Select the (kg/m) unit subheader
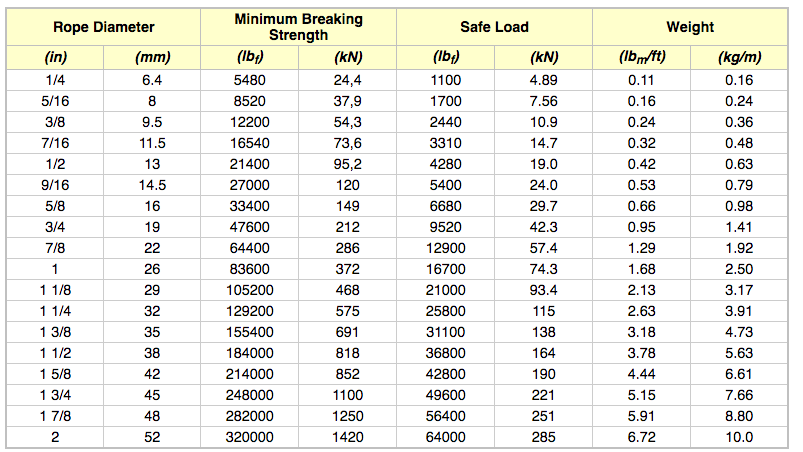 click(739, 58)
